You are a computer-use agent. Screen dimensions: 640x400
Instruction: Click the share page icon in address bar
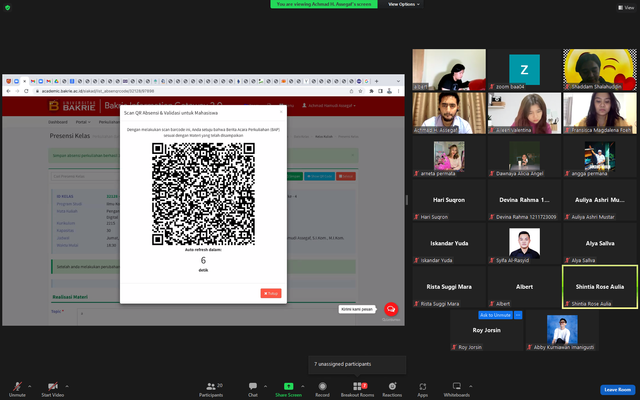pos(351,91)
